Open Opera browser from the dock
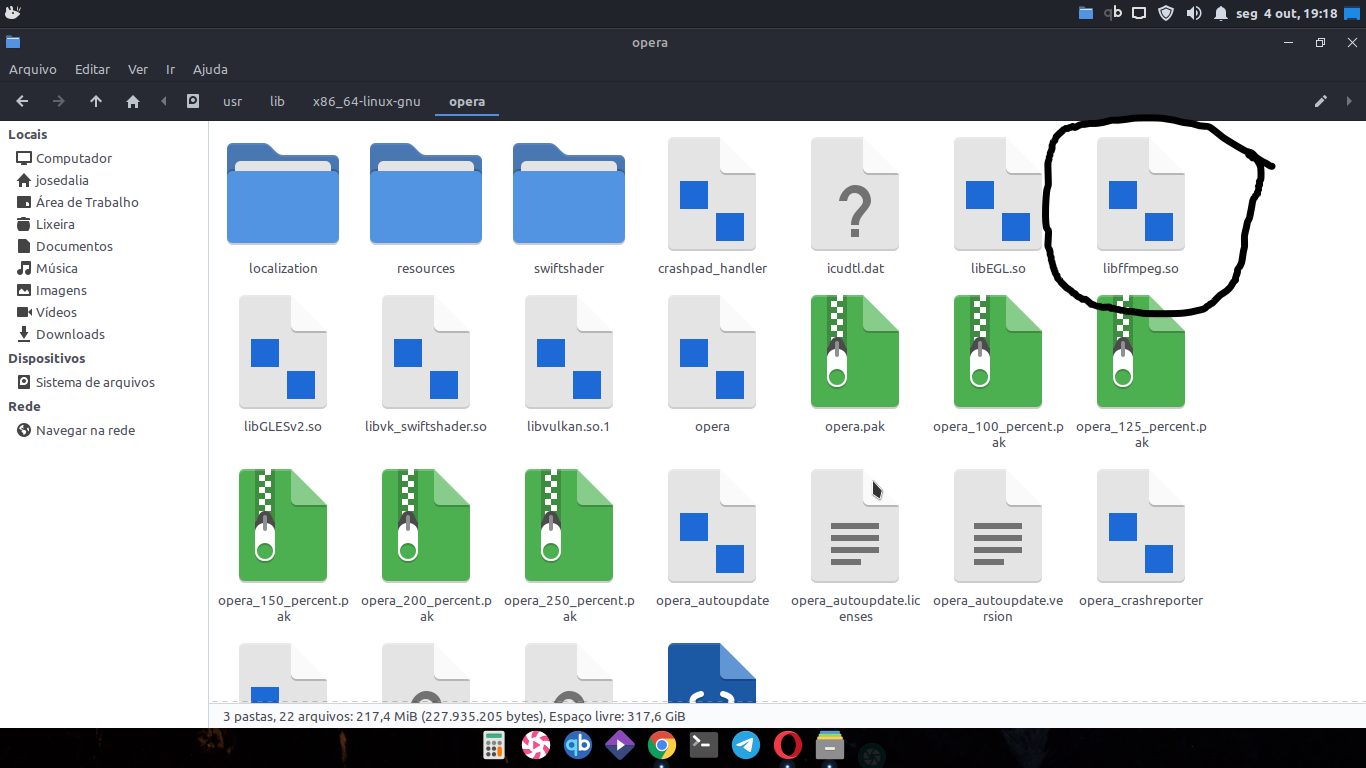 788,745
